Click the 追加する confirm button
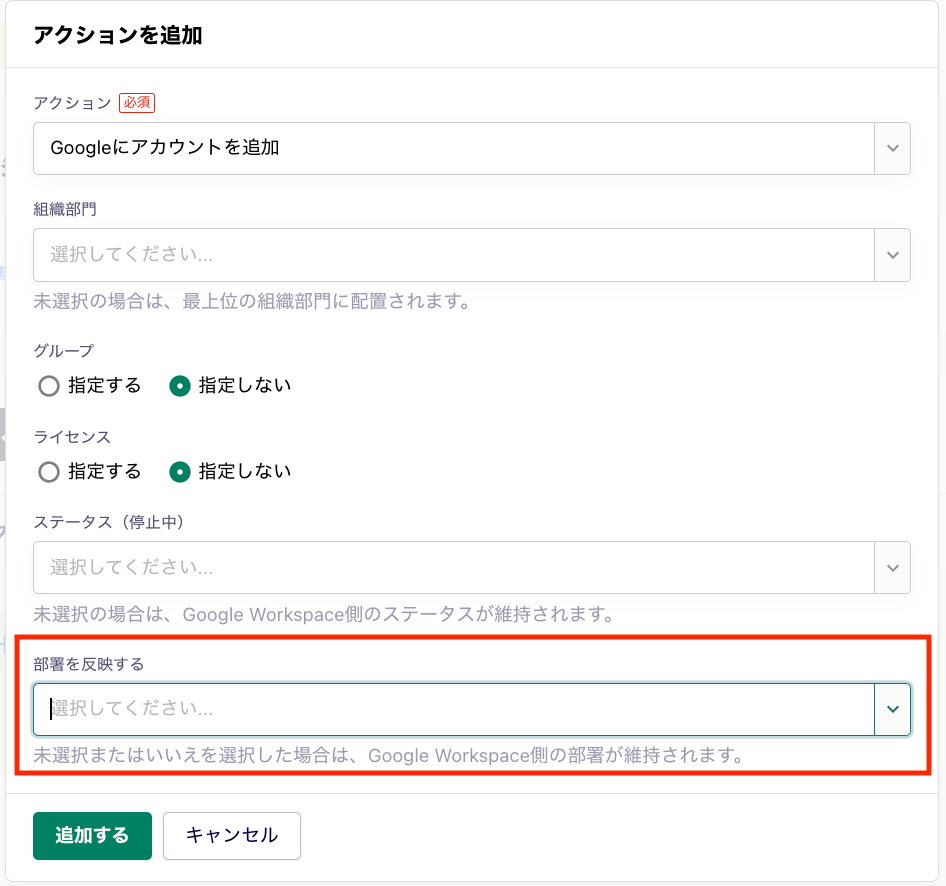The width and height of the screenshot is (946, 886). point(92,836)
